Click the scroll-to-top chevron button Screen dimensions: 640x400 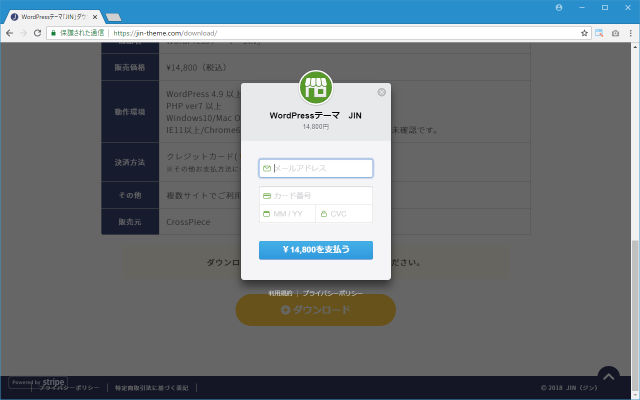(609, 377)
